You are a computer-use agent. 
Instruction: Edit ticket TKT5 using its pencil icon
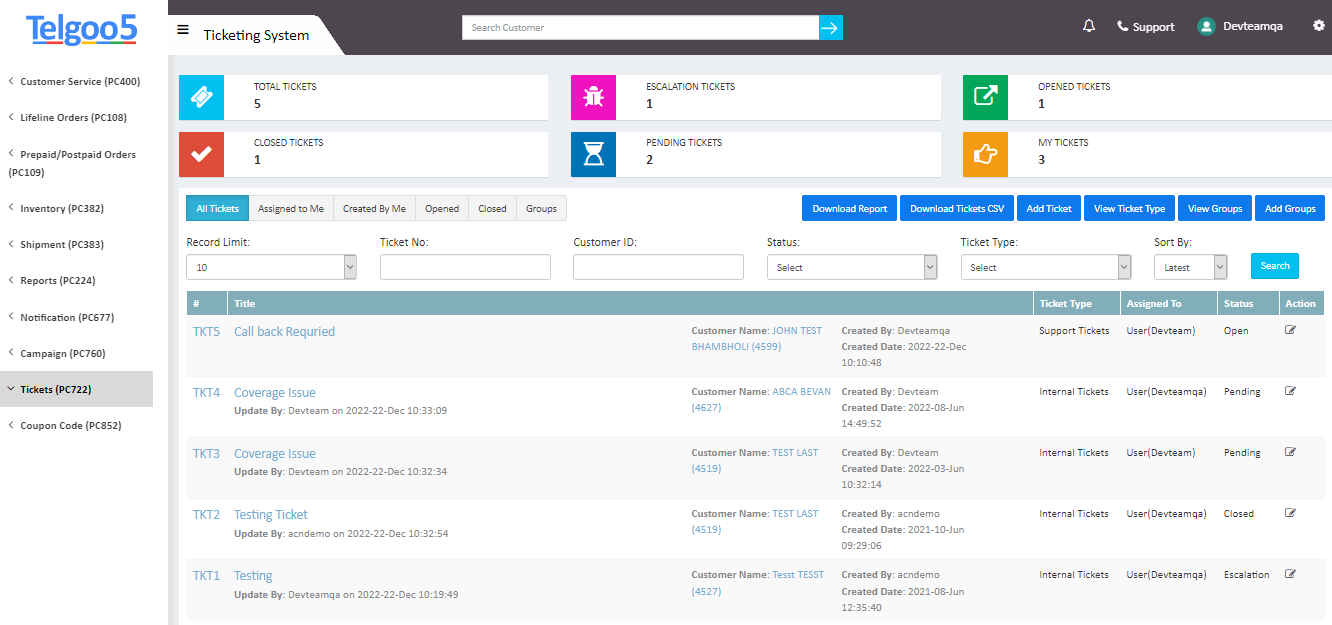click(1290, 328)
